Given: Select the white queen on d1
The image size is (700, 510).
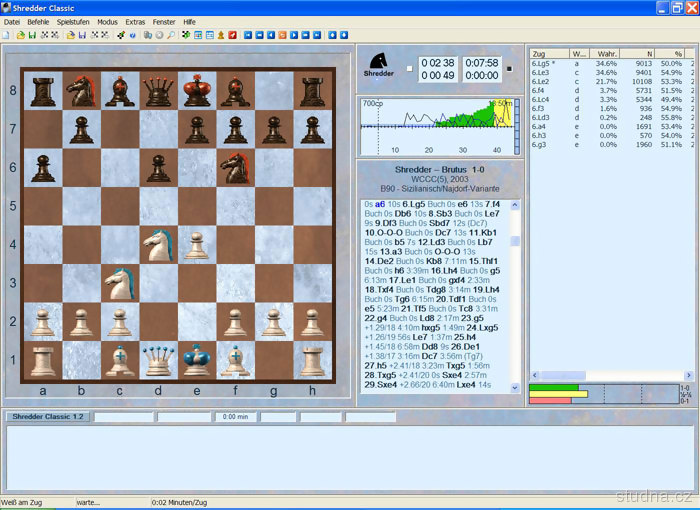Looking at the screenshot, I should tap(158, 358).
